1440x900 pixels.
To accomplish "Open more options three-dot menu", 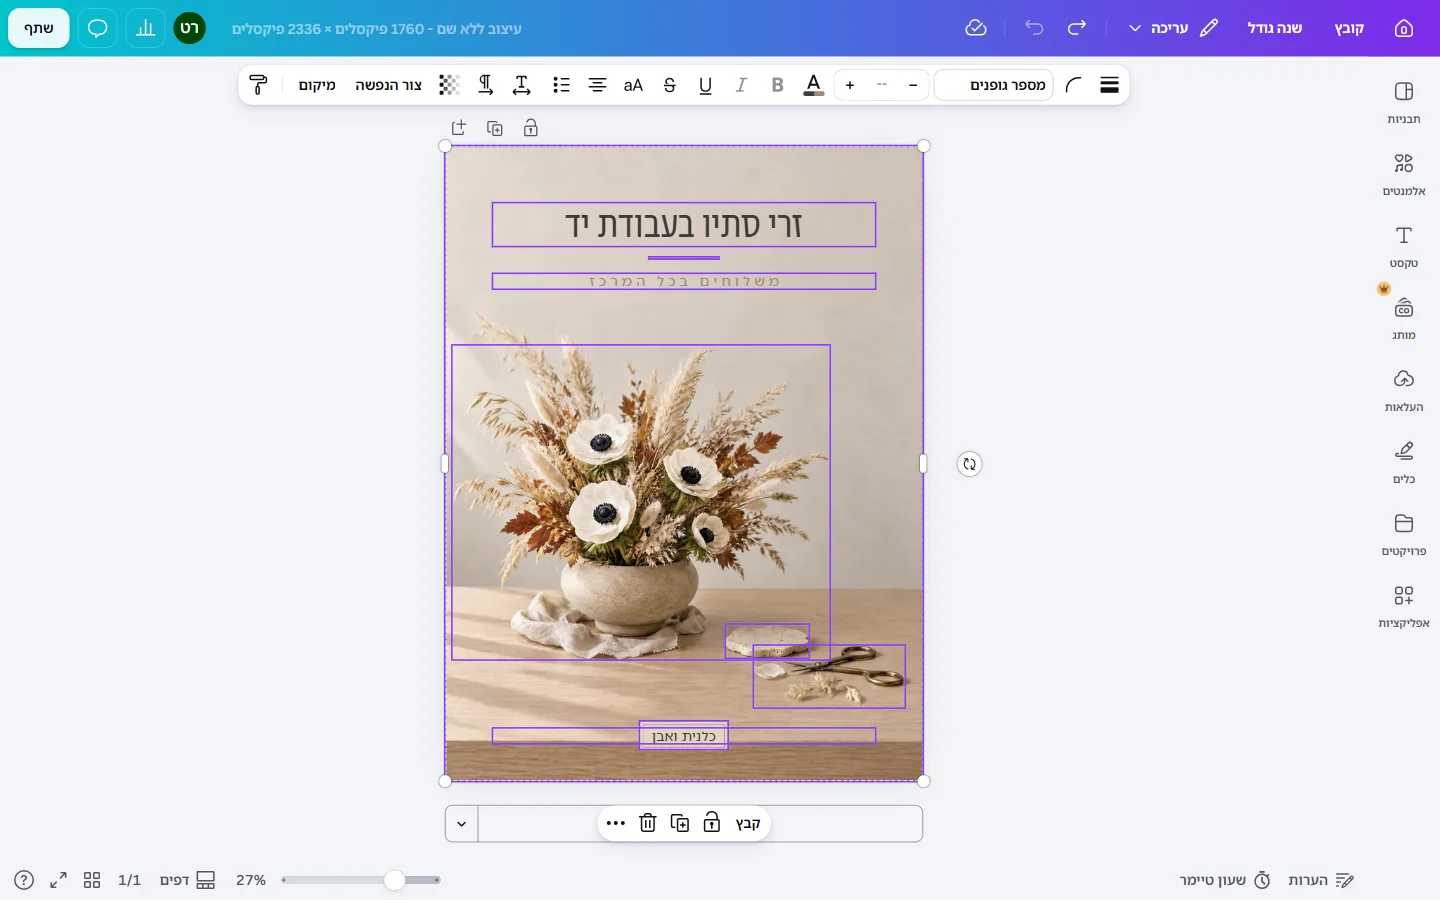I will (616, 823).
